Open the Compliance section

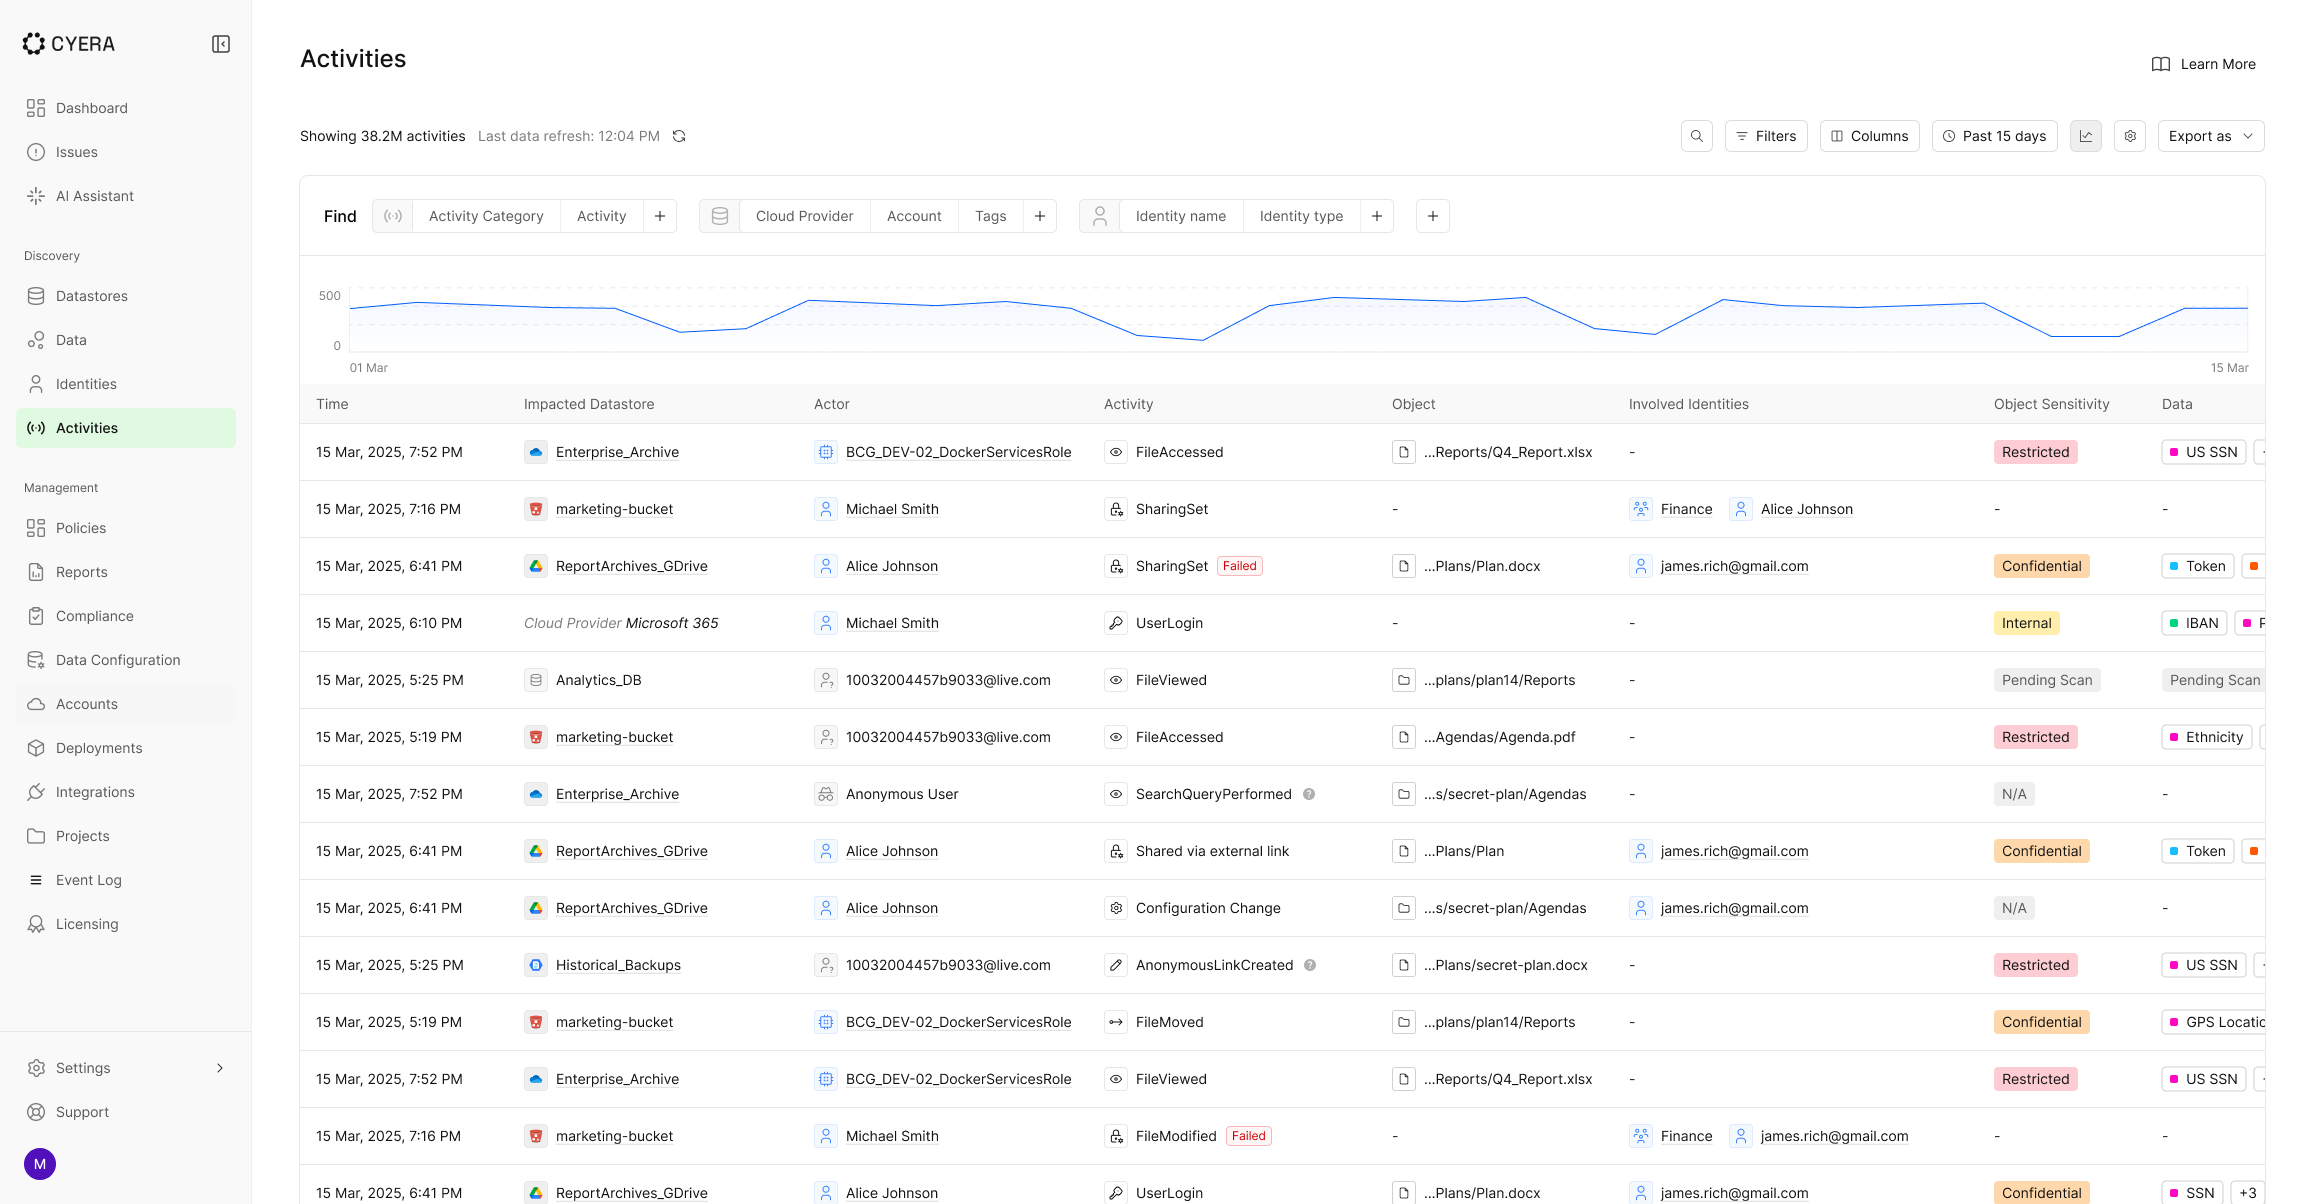tap(94, 616)
